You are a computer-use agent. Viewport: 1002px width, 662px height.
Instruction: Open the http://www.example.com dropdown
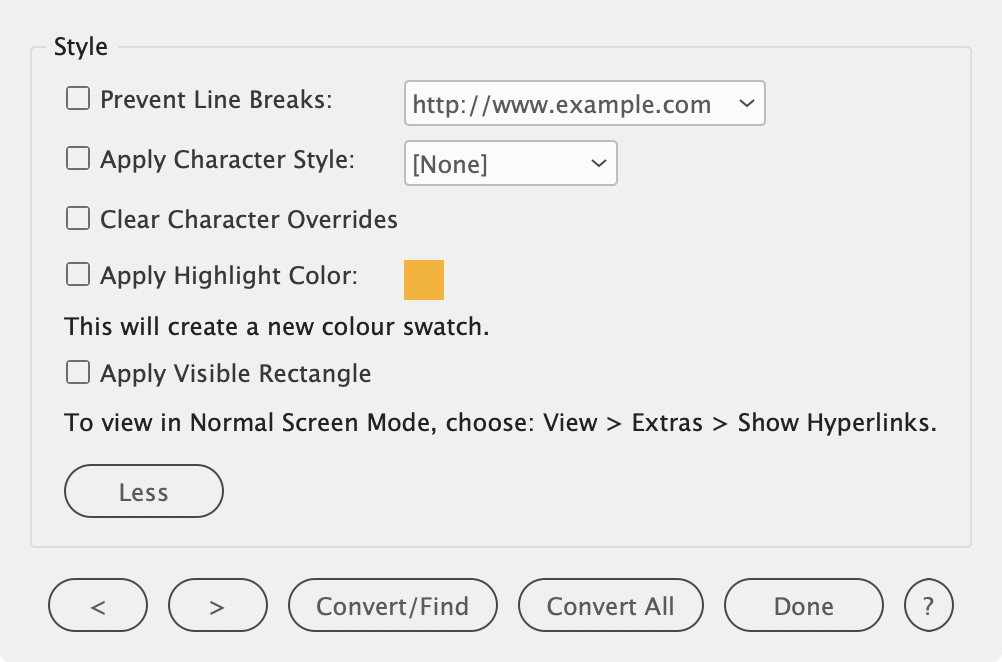coord(585,103)
